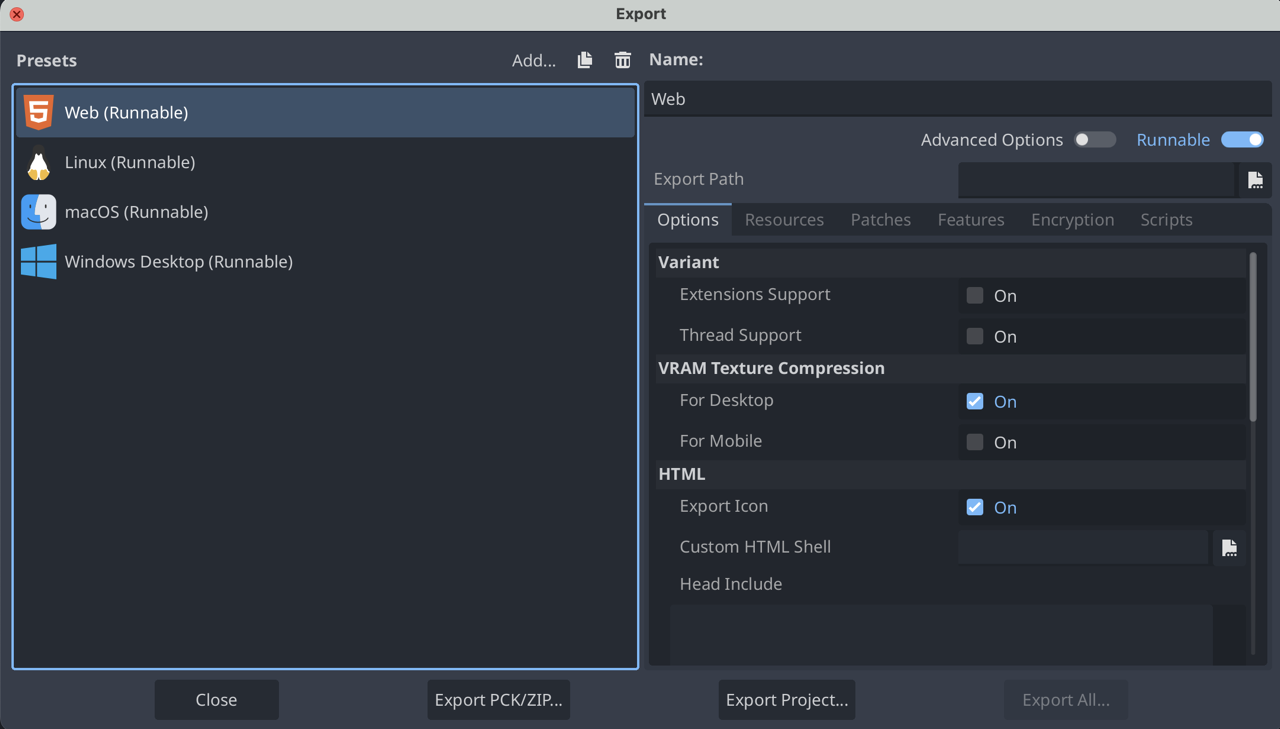Enable For Mobile VRAM texture compression
The height and width of the screenshot is (729, 1280).
(974, 442)
